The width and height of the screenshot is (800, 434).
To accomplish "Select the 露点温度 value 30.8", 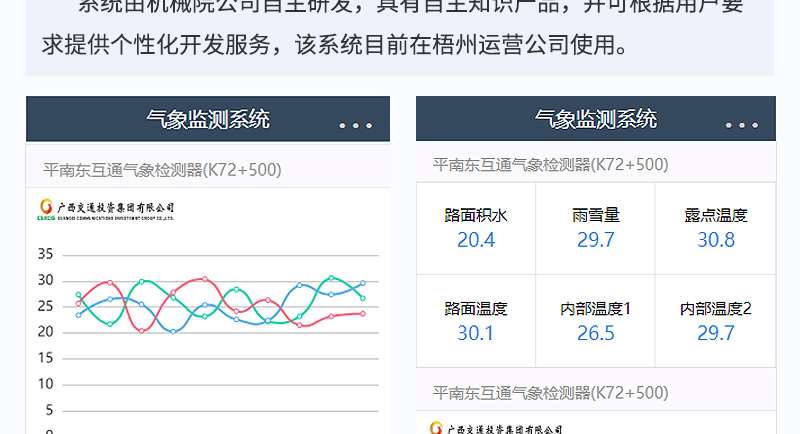I will pos(716,240).
